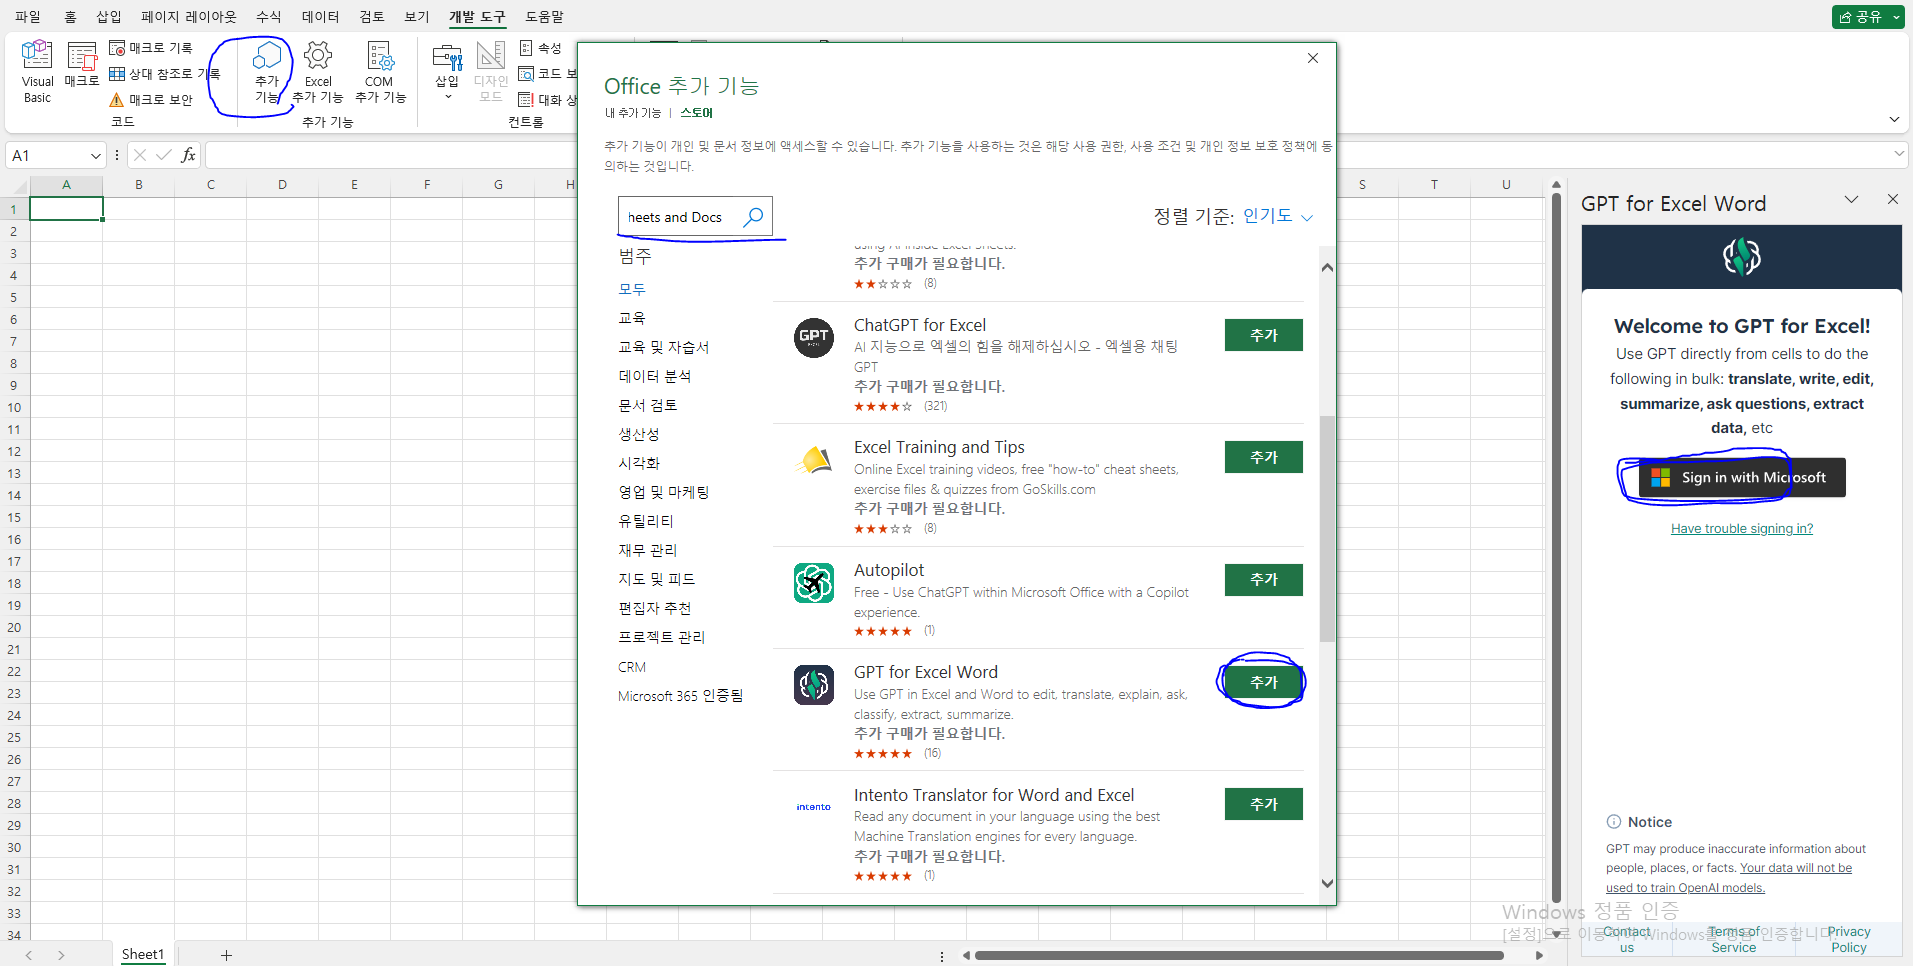Image resolution: width=1913 pixels, height=966 pixels.
Task: Open Terms of Service link
Action: 1734,939
